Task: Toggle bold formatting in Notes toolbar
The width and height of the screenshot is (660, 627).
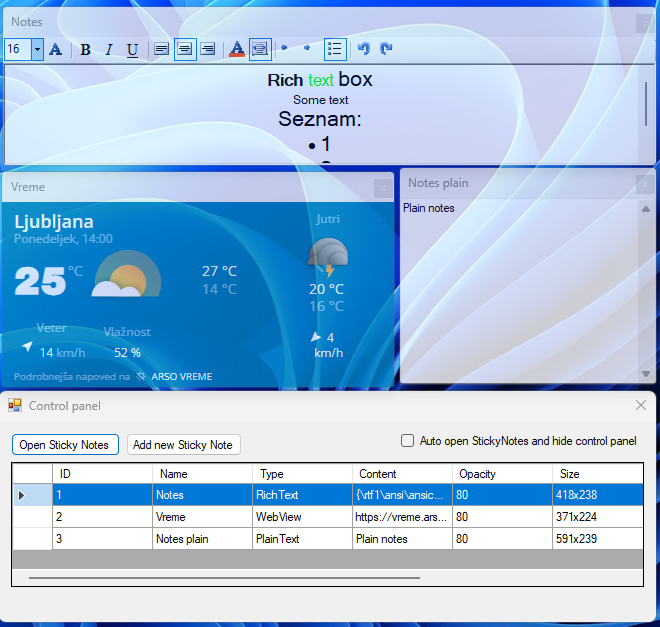Action: coord(86,49)
